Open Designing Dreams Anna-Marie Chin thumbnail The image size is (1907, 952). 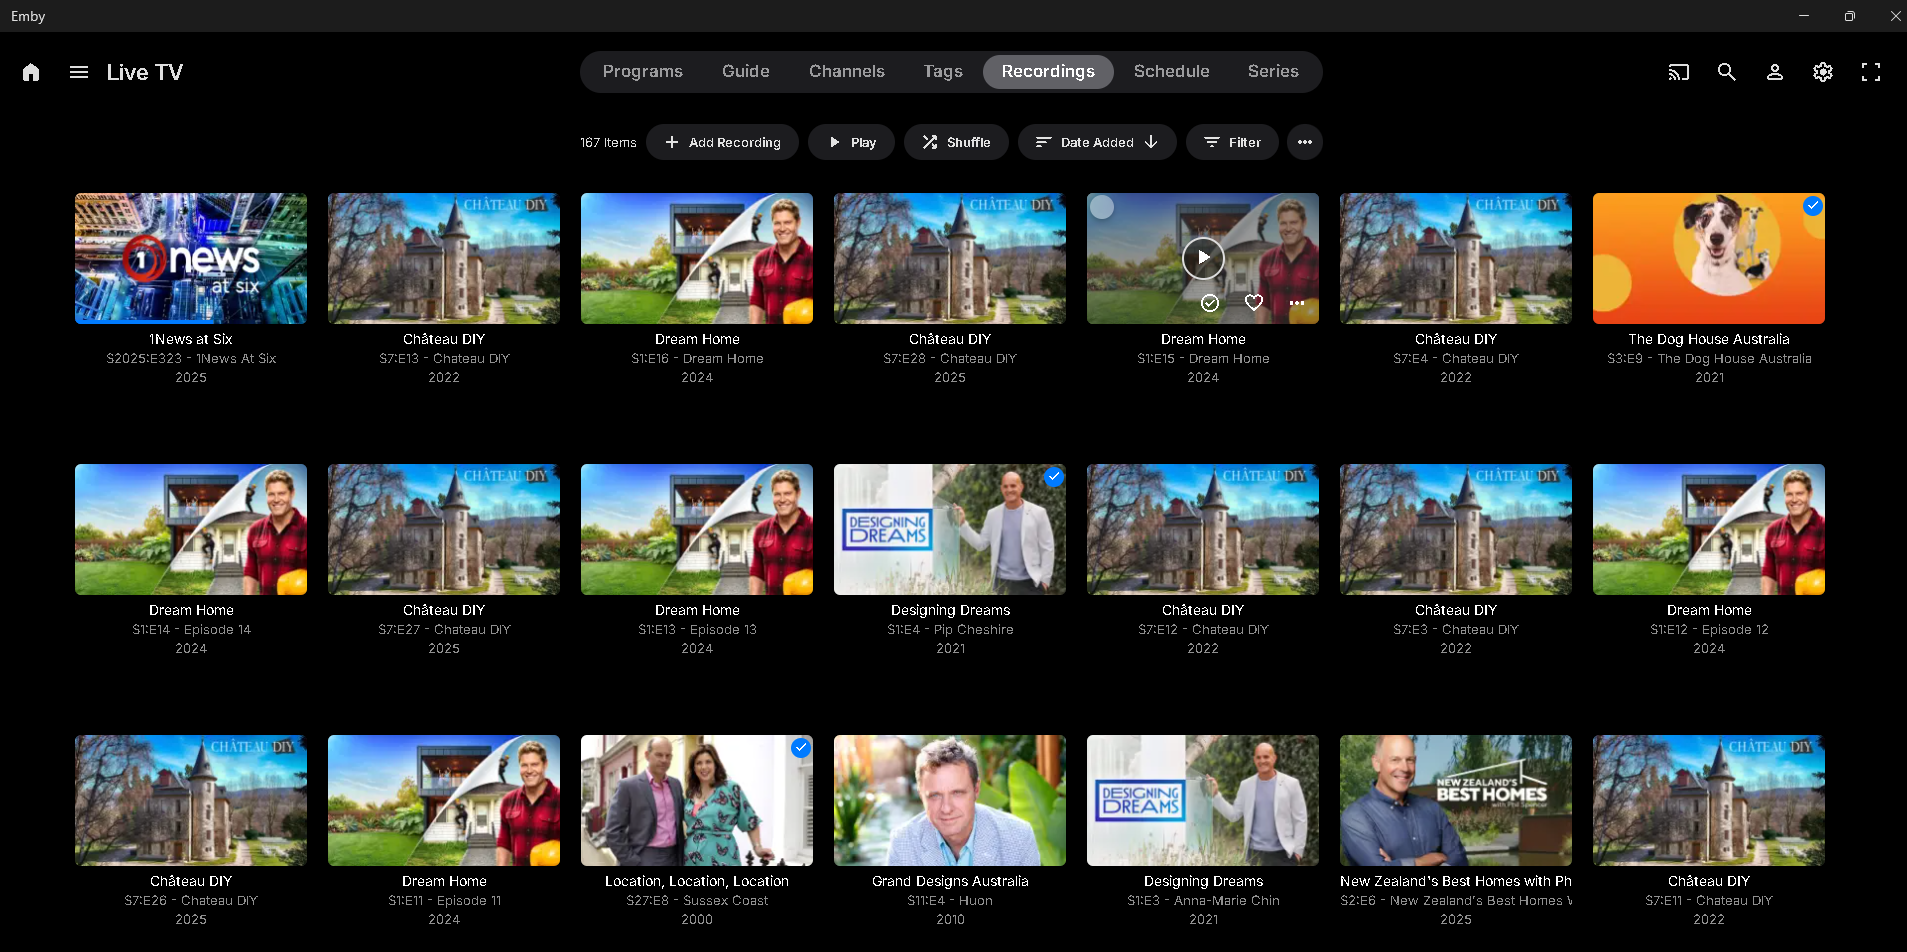click(x=1203, y=800)
